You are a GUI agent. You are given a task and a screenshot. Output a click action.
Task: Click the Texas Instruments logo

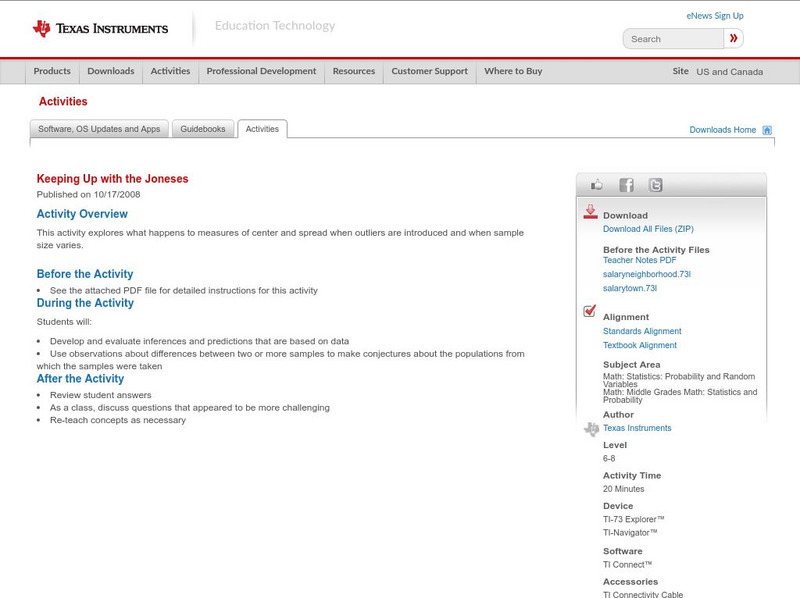(100, 29)
